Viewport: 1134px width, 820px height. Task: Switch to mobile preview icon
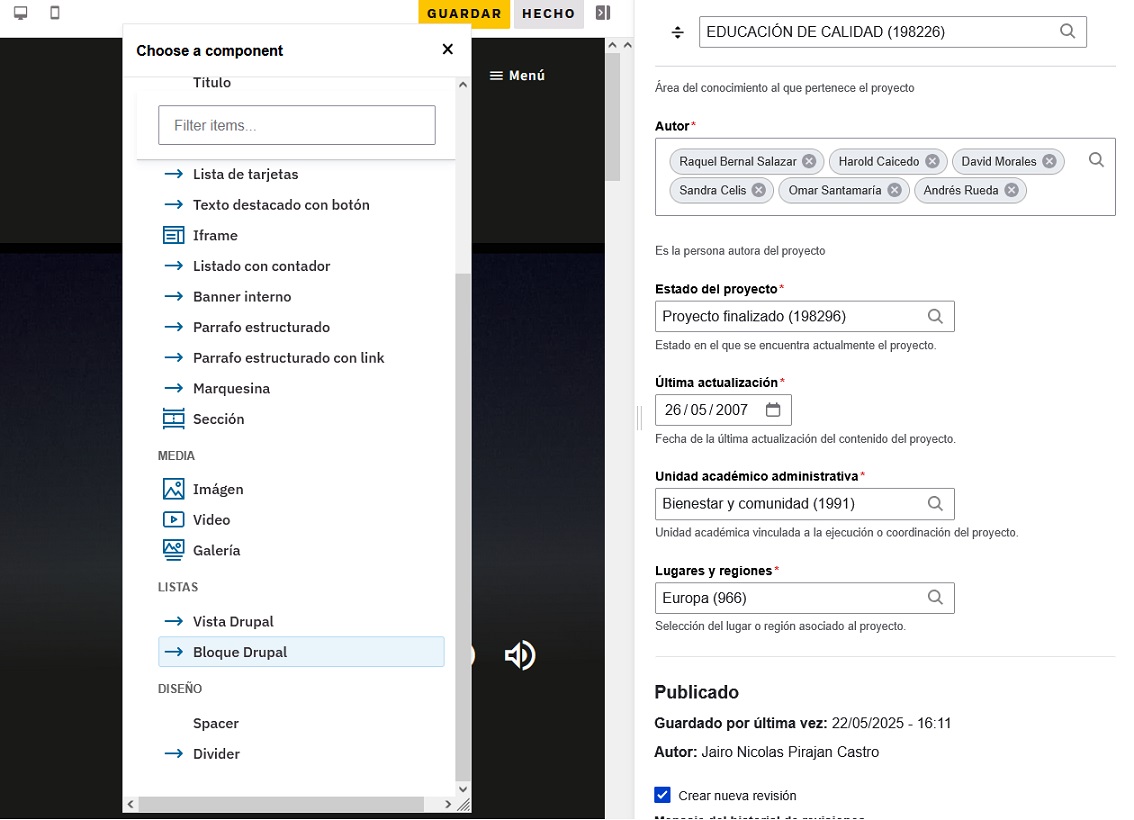coord(55,13)
